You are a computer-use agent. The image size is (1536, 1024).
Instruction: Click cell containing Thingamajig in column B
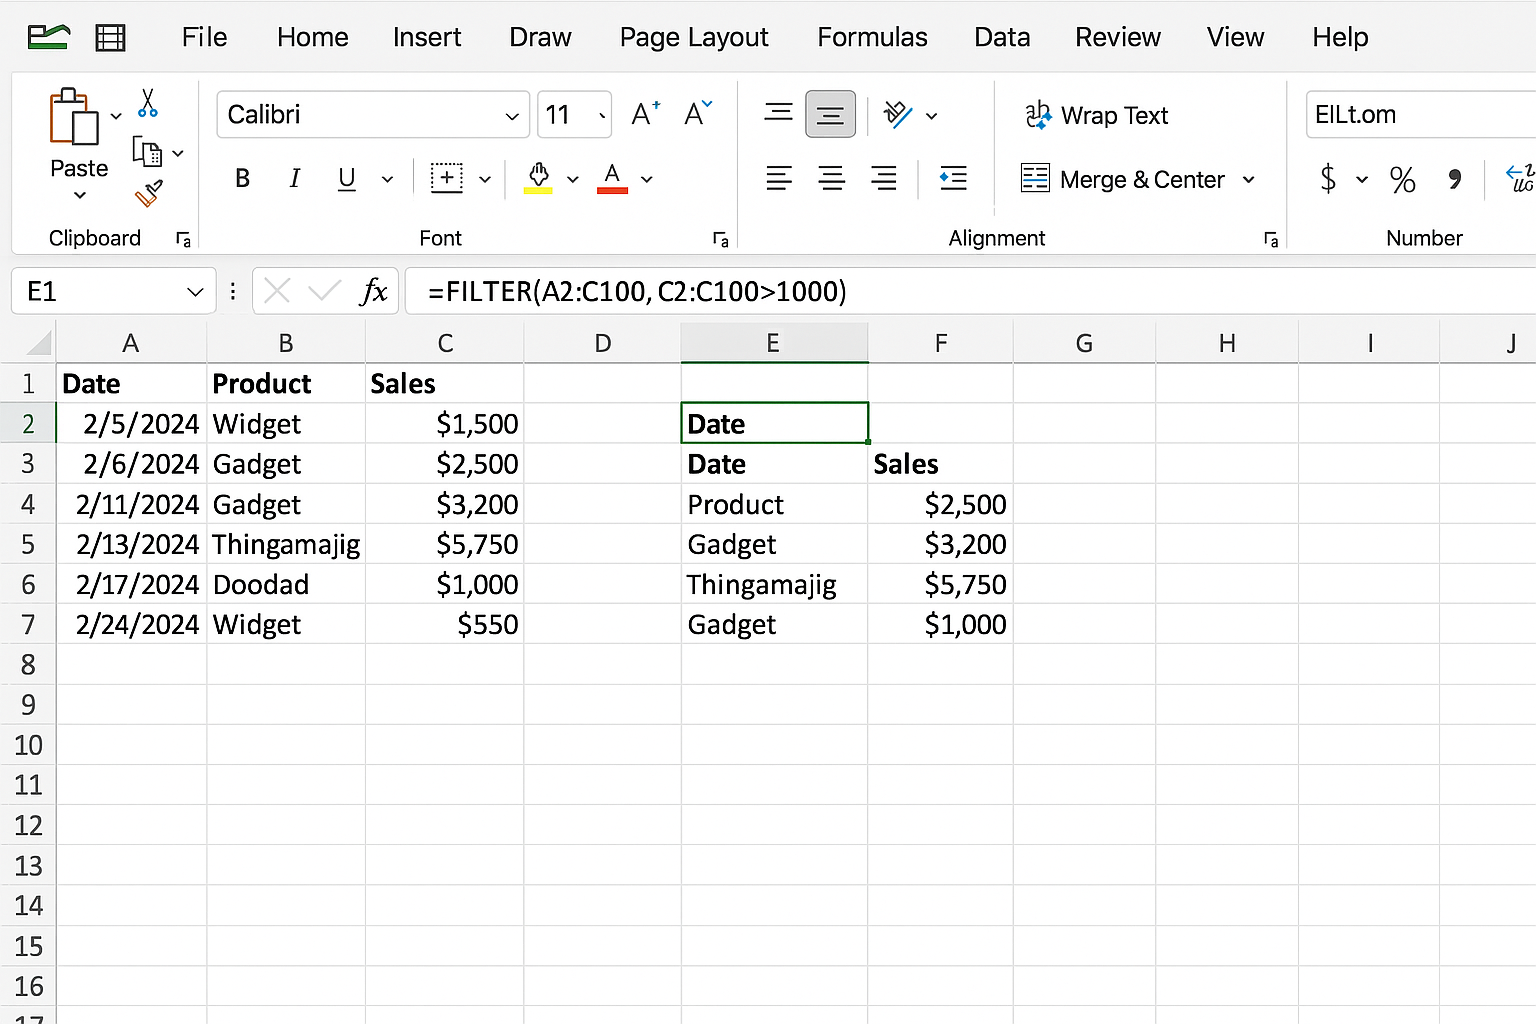point(286,544)
